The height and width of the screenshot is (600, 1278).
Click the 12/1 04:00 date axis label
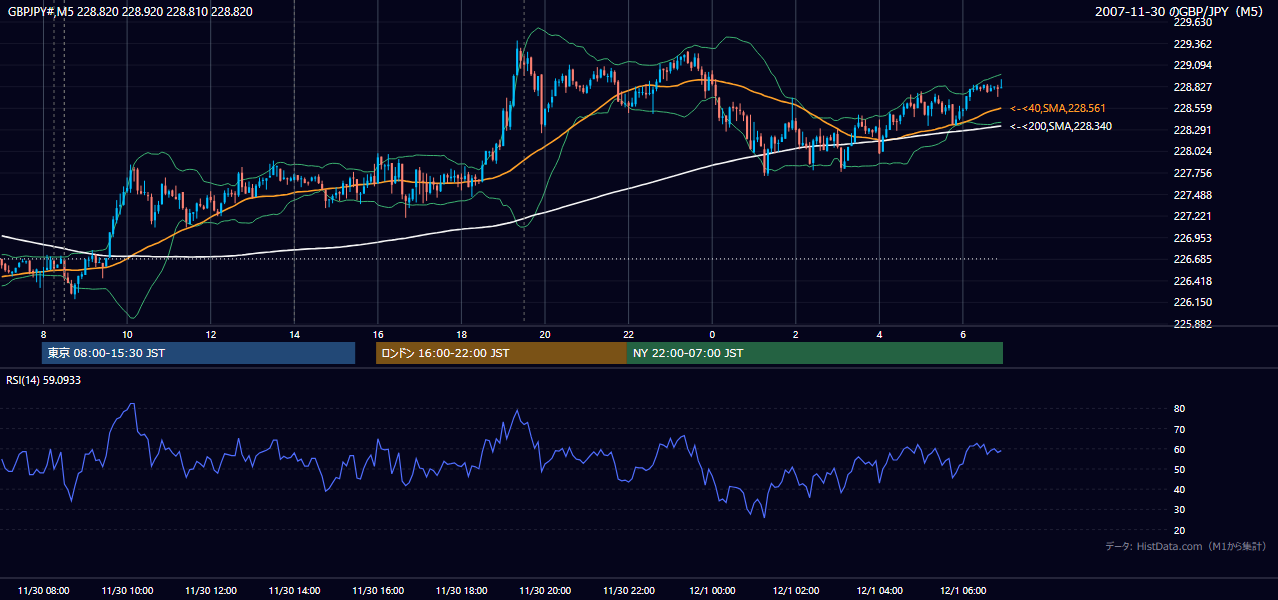pos(879,591)
